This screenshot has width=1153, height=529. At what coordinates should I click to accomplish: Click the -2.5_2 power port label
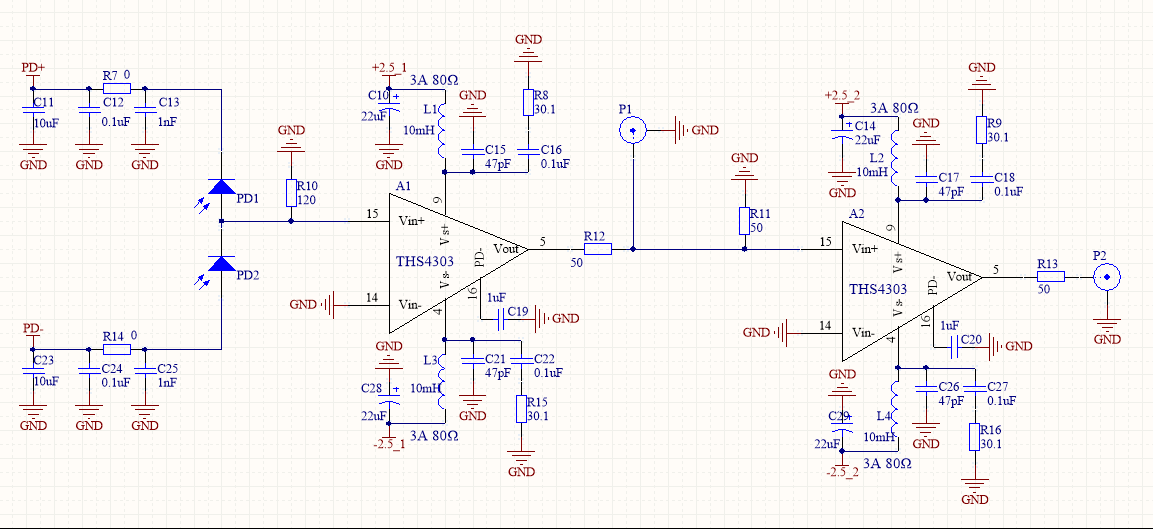tap(842, 472)
